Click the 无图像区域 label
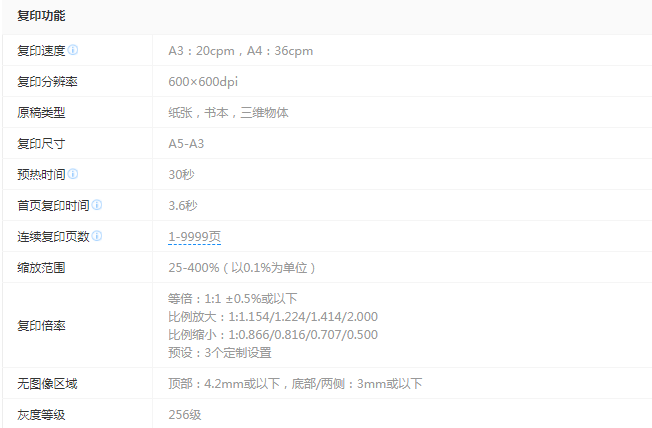This screenshot has height=428, width=652. pyautogui.click(x=47, y=383)
